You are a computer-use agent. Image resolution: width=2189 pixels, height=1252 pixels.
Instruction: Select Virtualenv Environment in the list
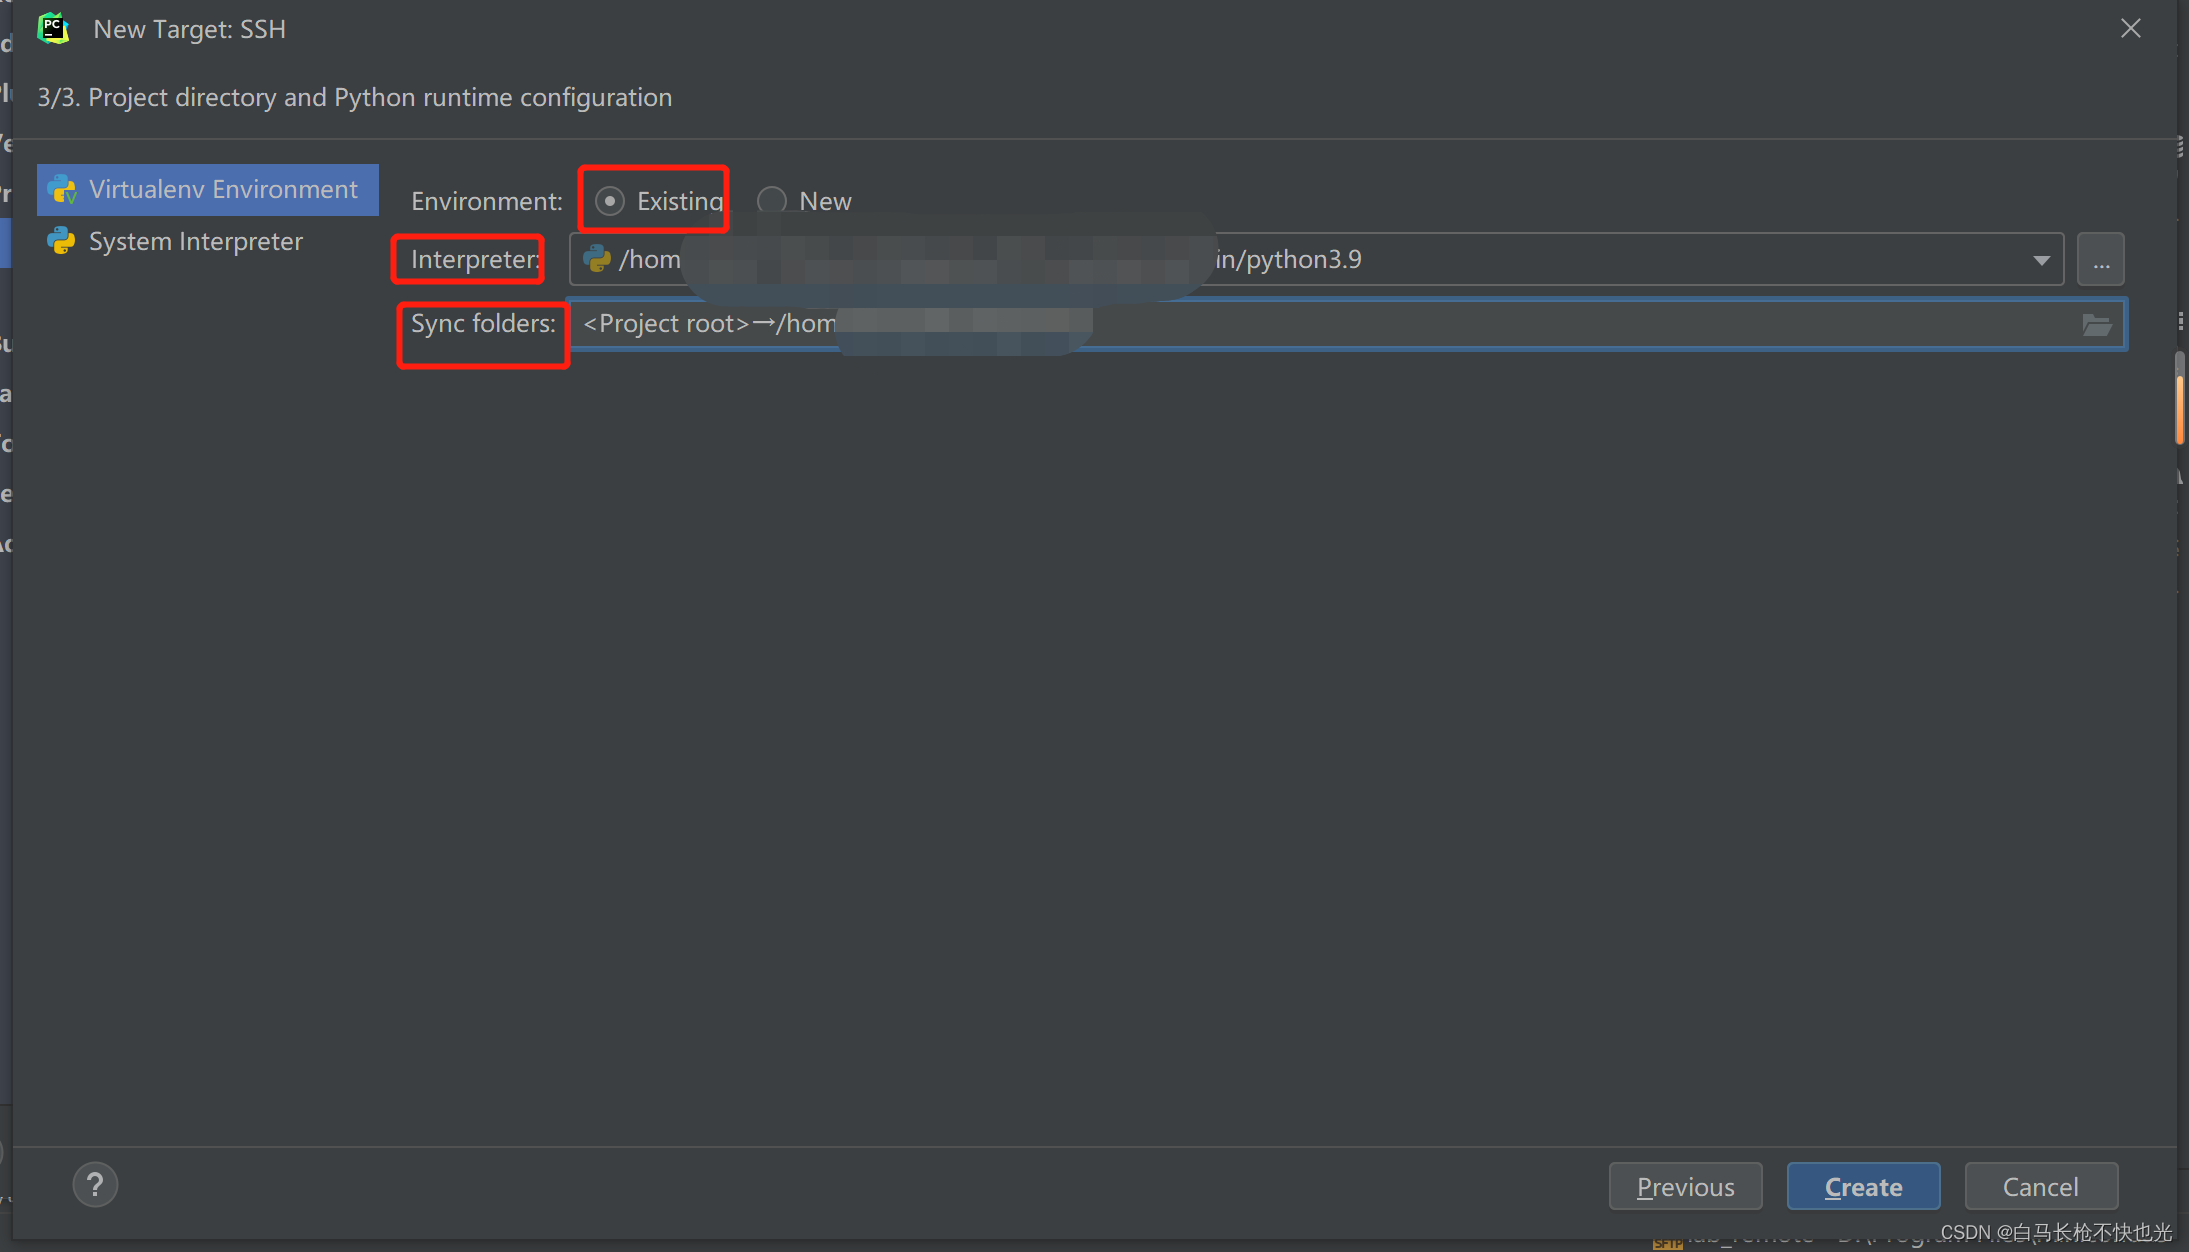click(x=222, y=189)
